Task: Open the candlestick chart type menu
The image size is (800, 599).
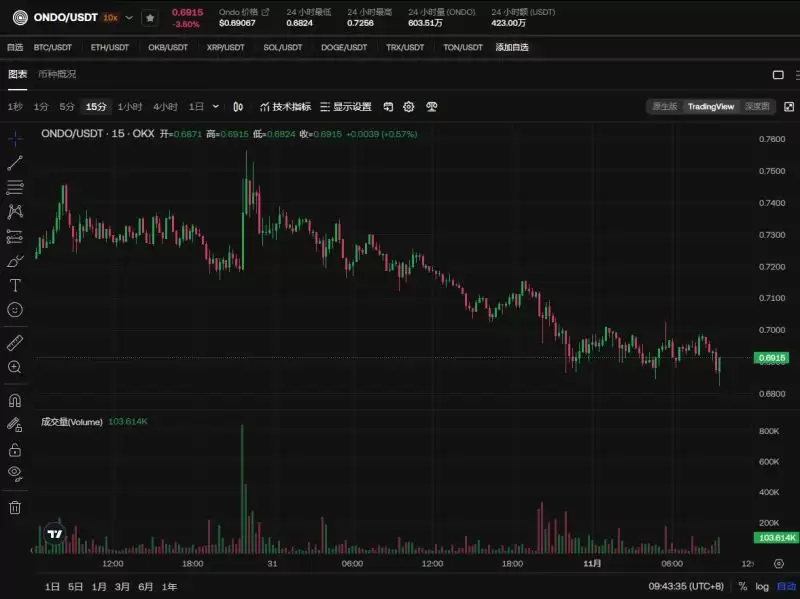Action: (x=238, y=107)
